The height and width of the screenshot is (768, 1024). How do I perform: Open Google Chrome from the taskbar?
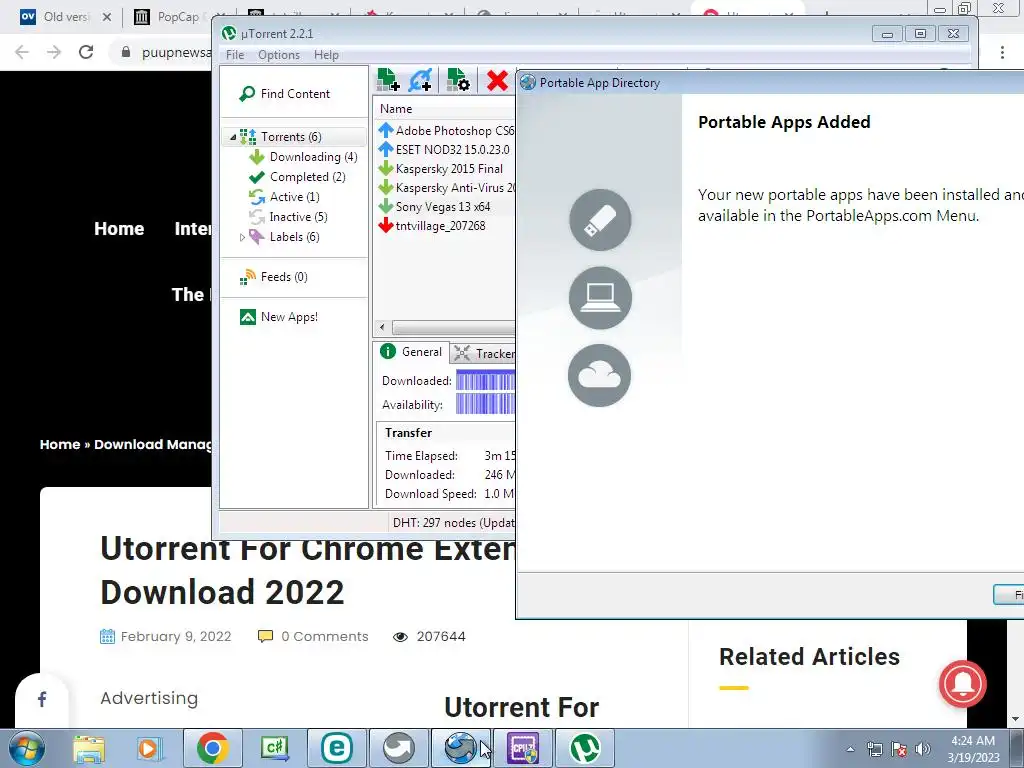click(x=212, y=748)
